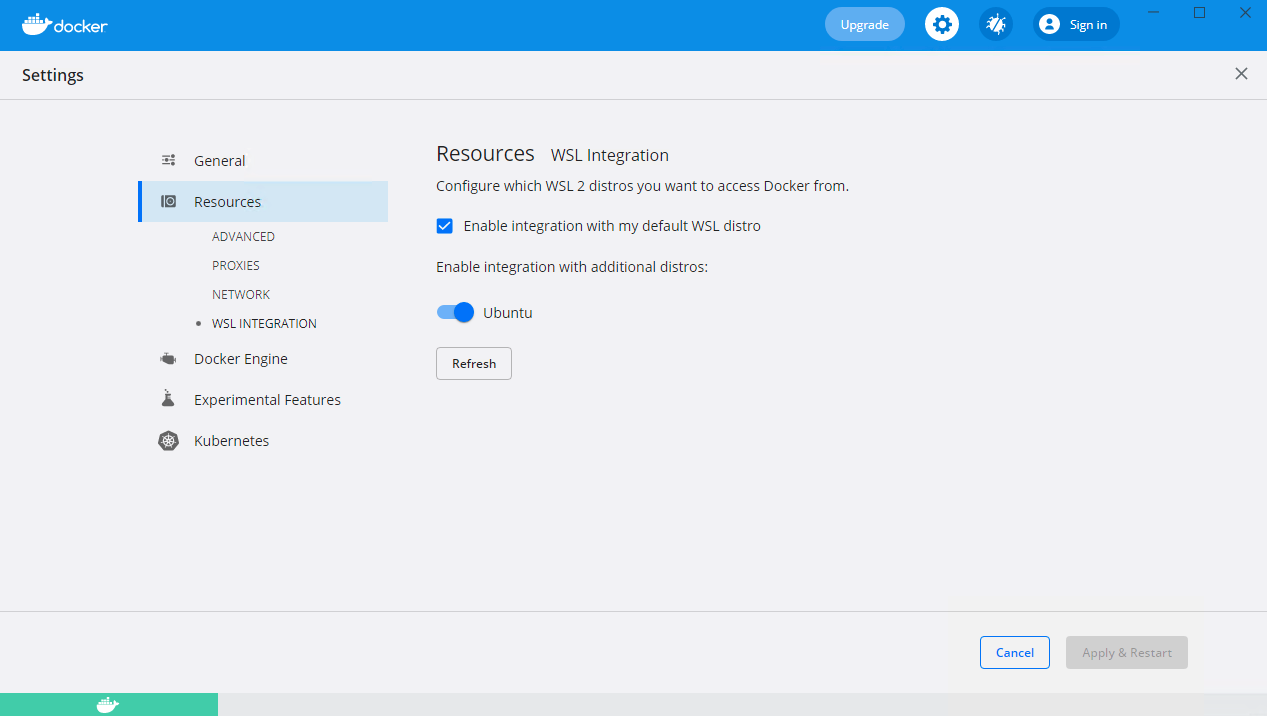Image resolution: width=1267 pixels, height=716 pixels.
Task: Select the Advanced resources section
Action: (x=243, y=236)
